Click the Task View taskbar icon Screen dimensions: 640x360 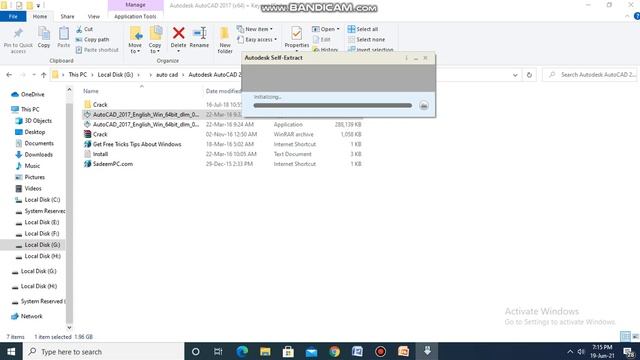click(x=218, y=351)
